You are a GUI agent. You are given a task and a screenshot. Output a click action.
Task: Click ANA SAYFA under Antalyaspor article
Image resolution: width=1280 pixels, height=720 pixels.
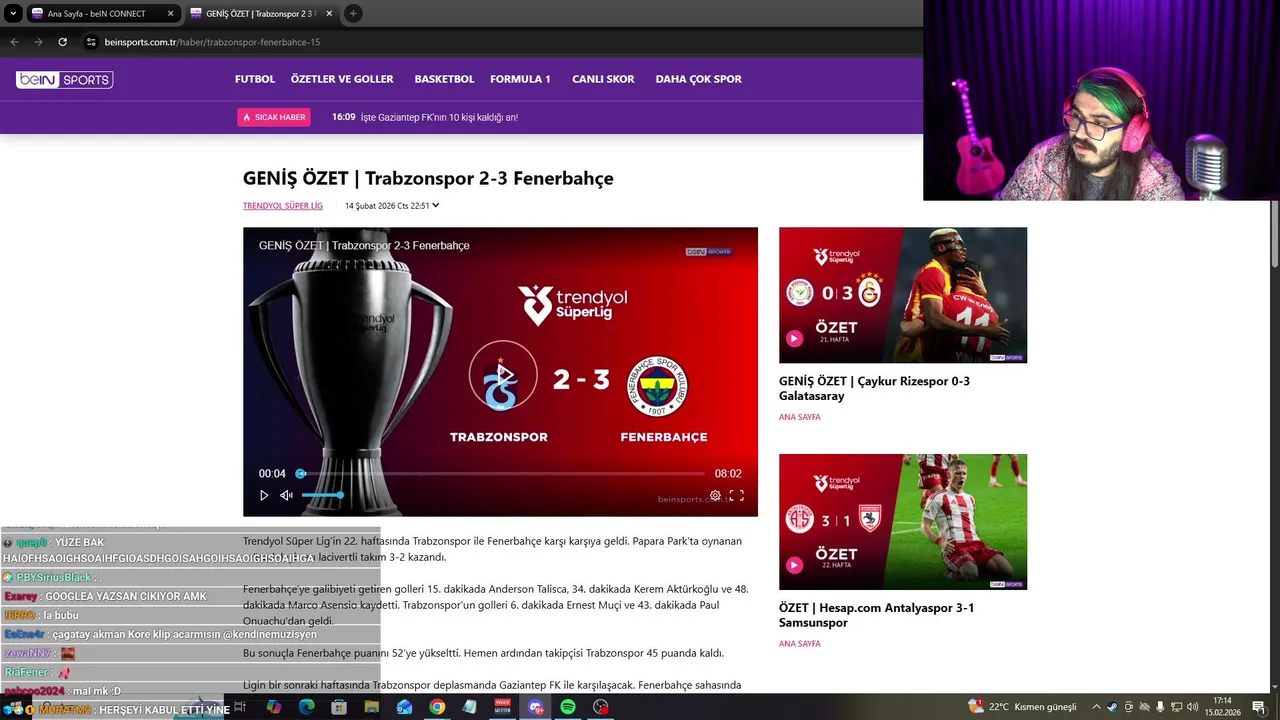800,644
